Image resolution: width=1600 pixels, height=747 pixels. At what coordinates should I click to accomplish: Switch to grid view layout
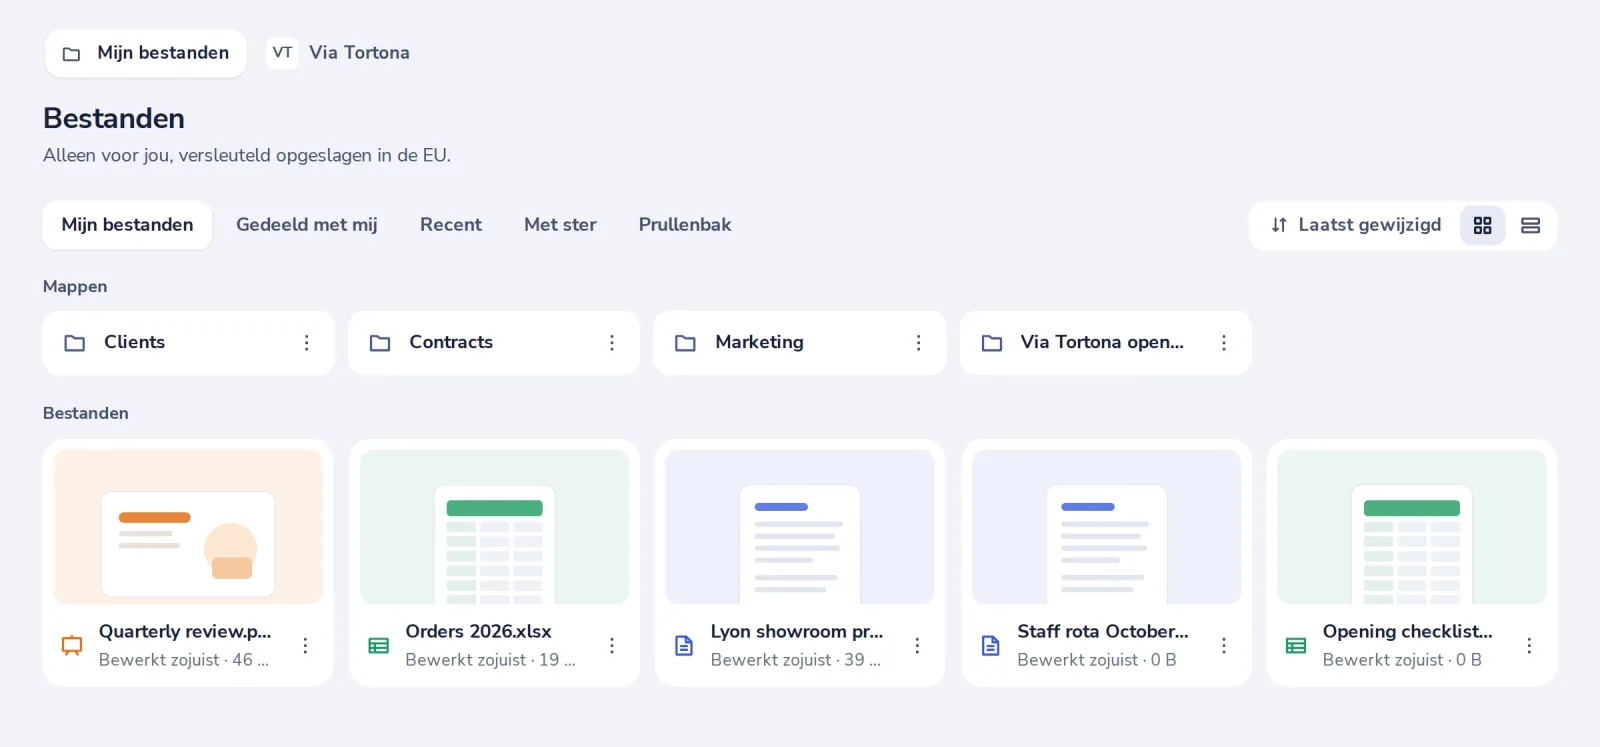click(x=1482, y=225)
